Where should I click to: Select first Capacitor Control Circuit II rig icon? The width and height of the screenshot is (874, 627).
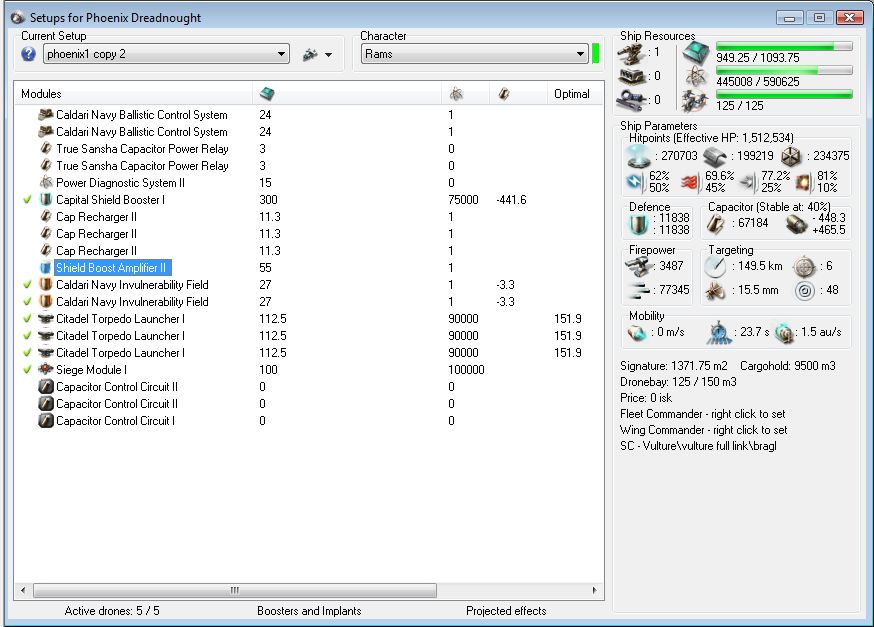pos(46,387)
